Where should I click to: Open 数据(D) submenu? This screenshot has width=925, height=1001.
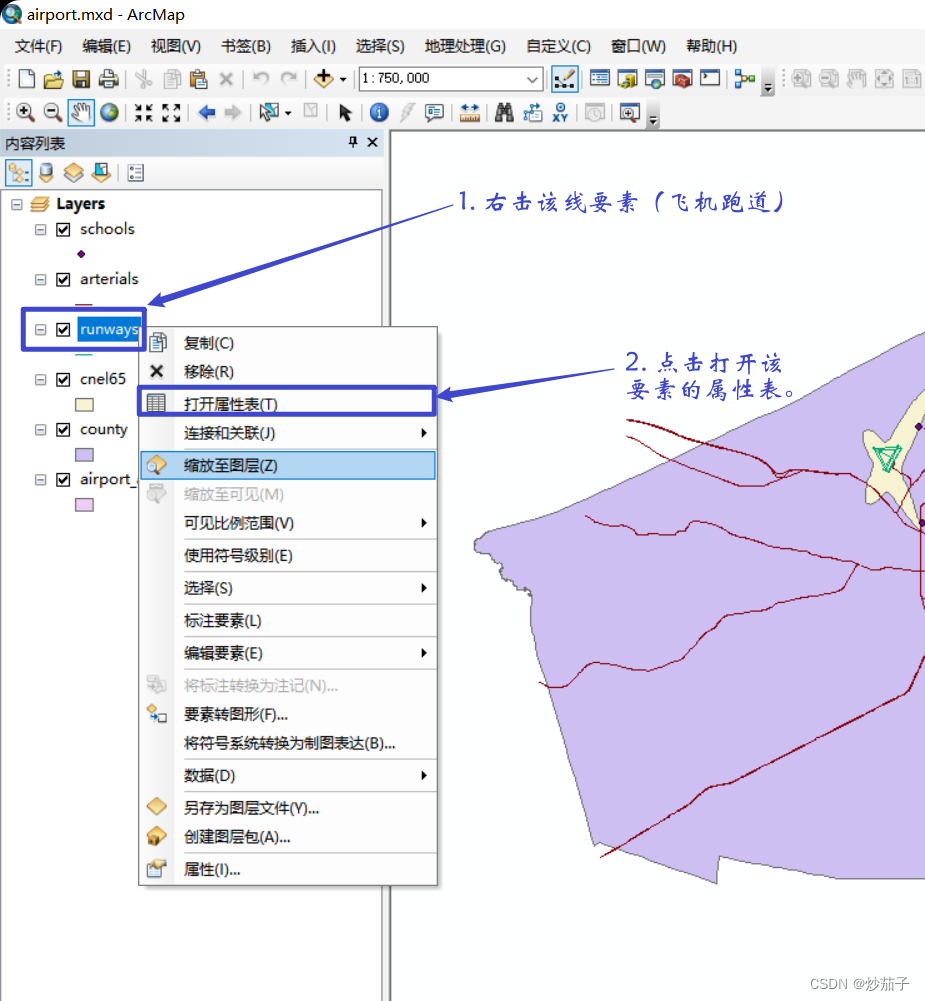(x=287, y=776)
